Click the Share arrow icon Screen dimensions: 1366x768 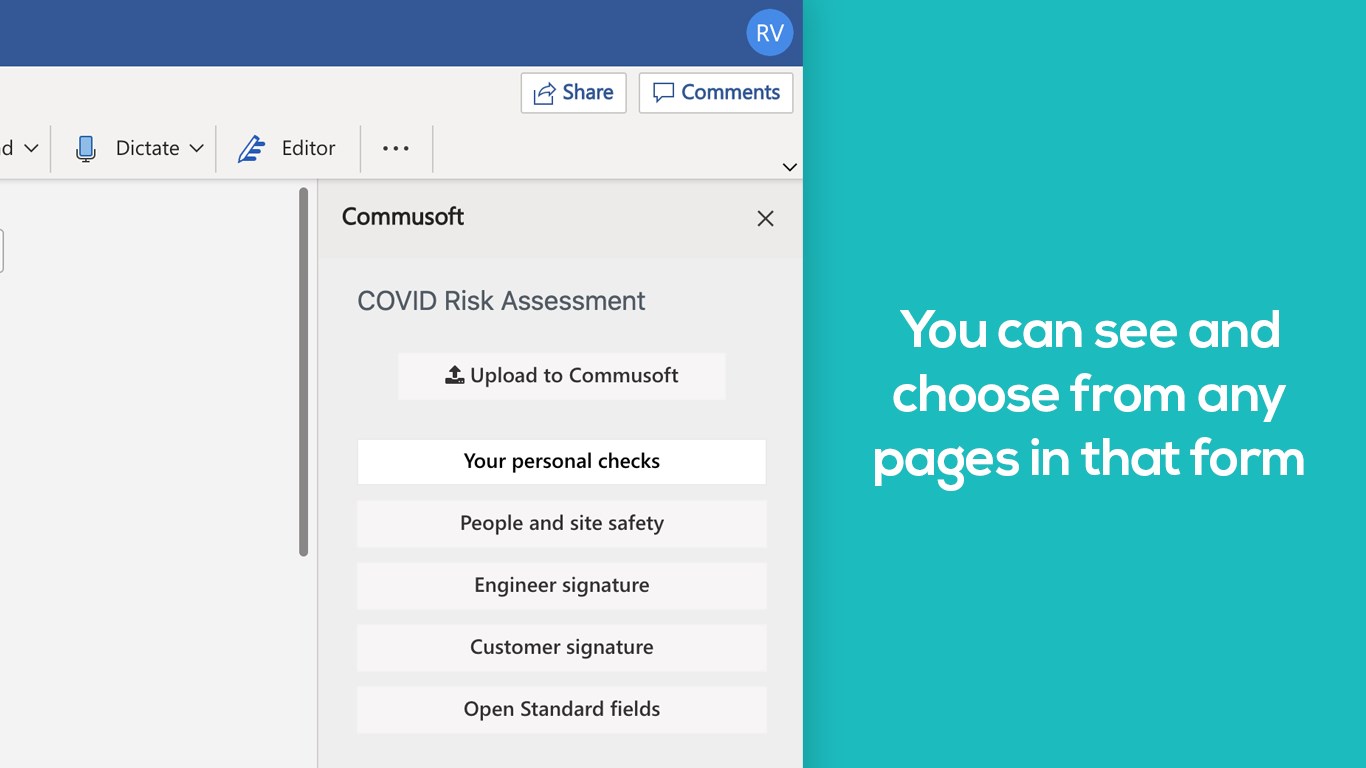[544, 94]
